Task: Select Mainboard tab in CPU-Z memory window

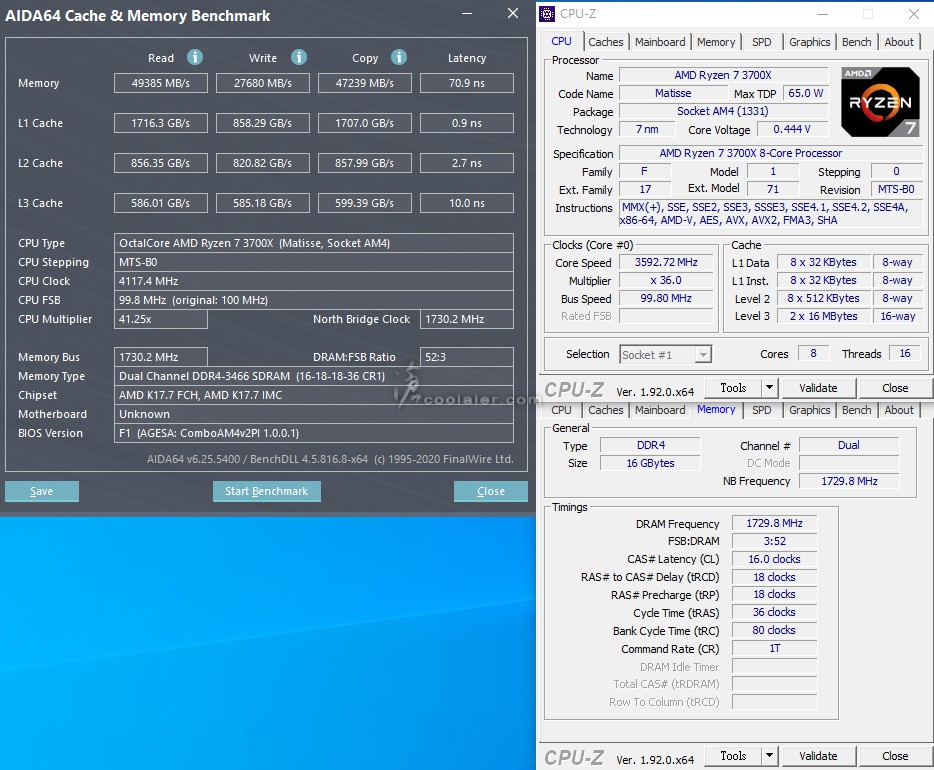Action: (x=660, y=410)
